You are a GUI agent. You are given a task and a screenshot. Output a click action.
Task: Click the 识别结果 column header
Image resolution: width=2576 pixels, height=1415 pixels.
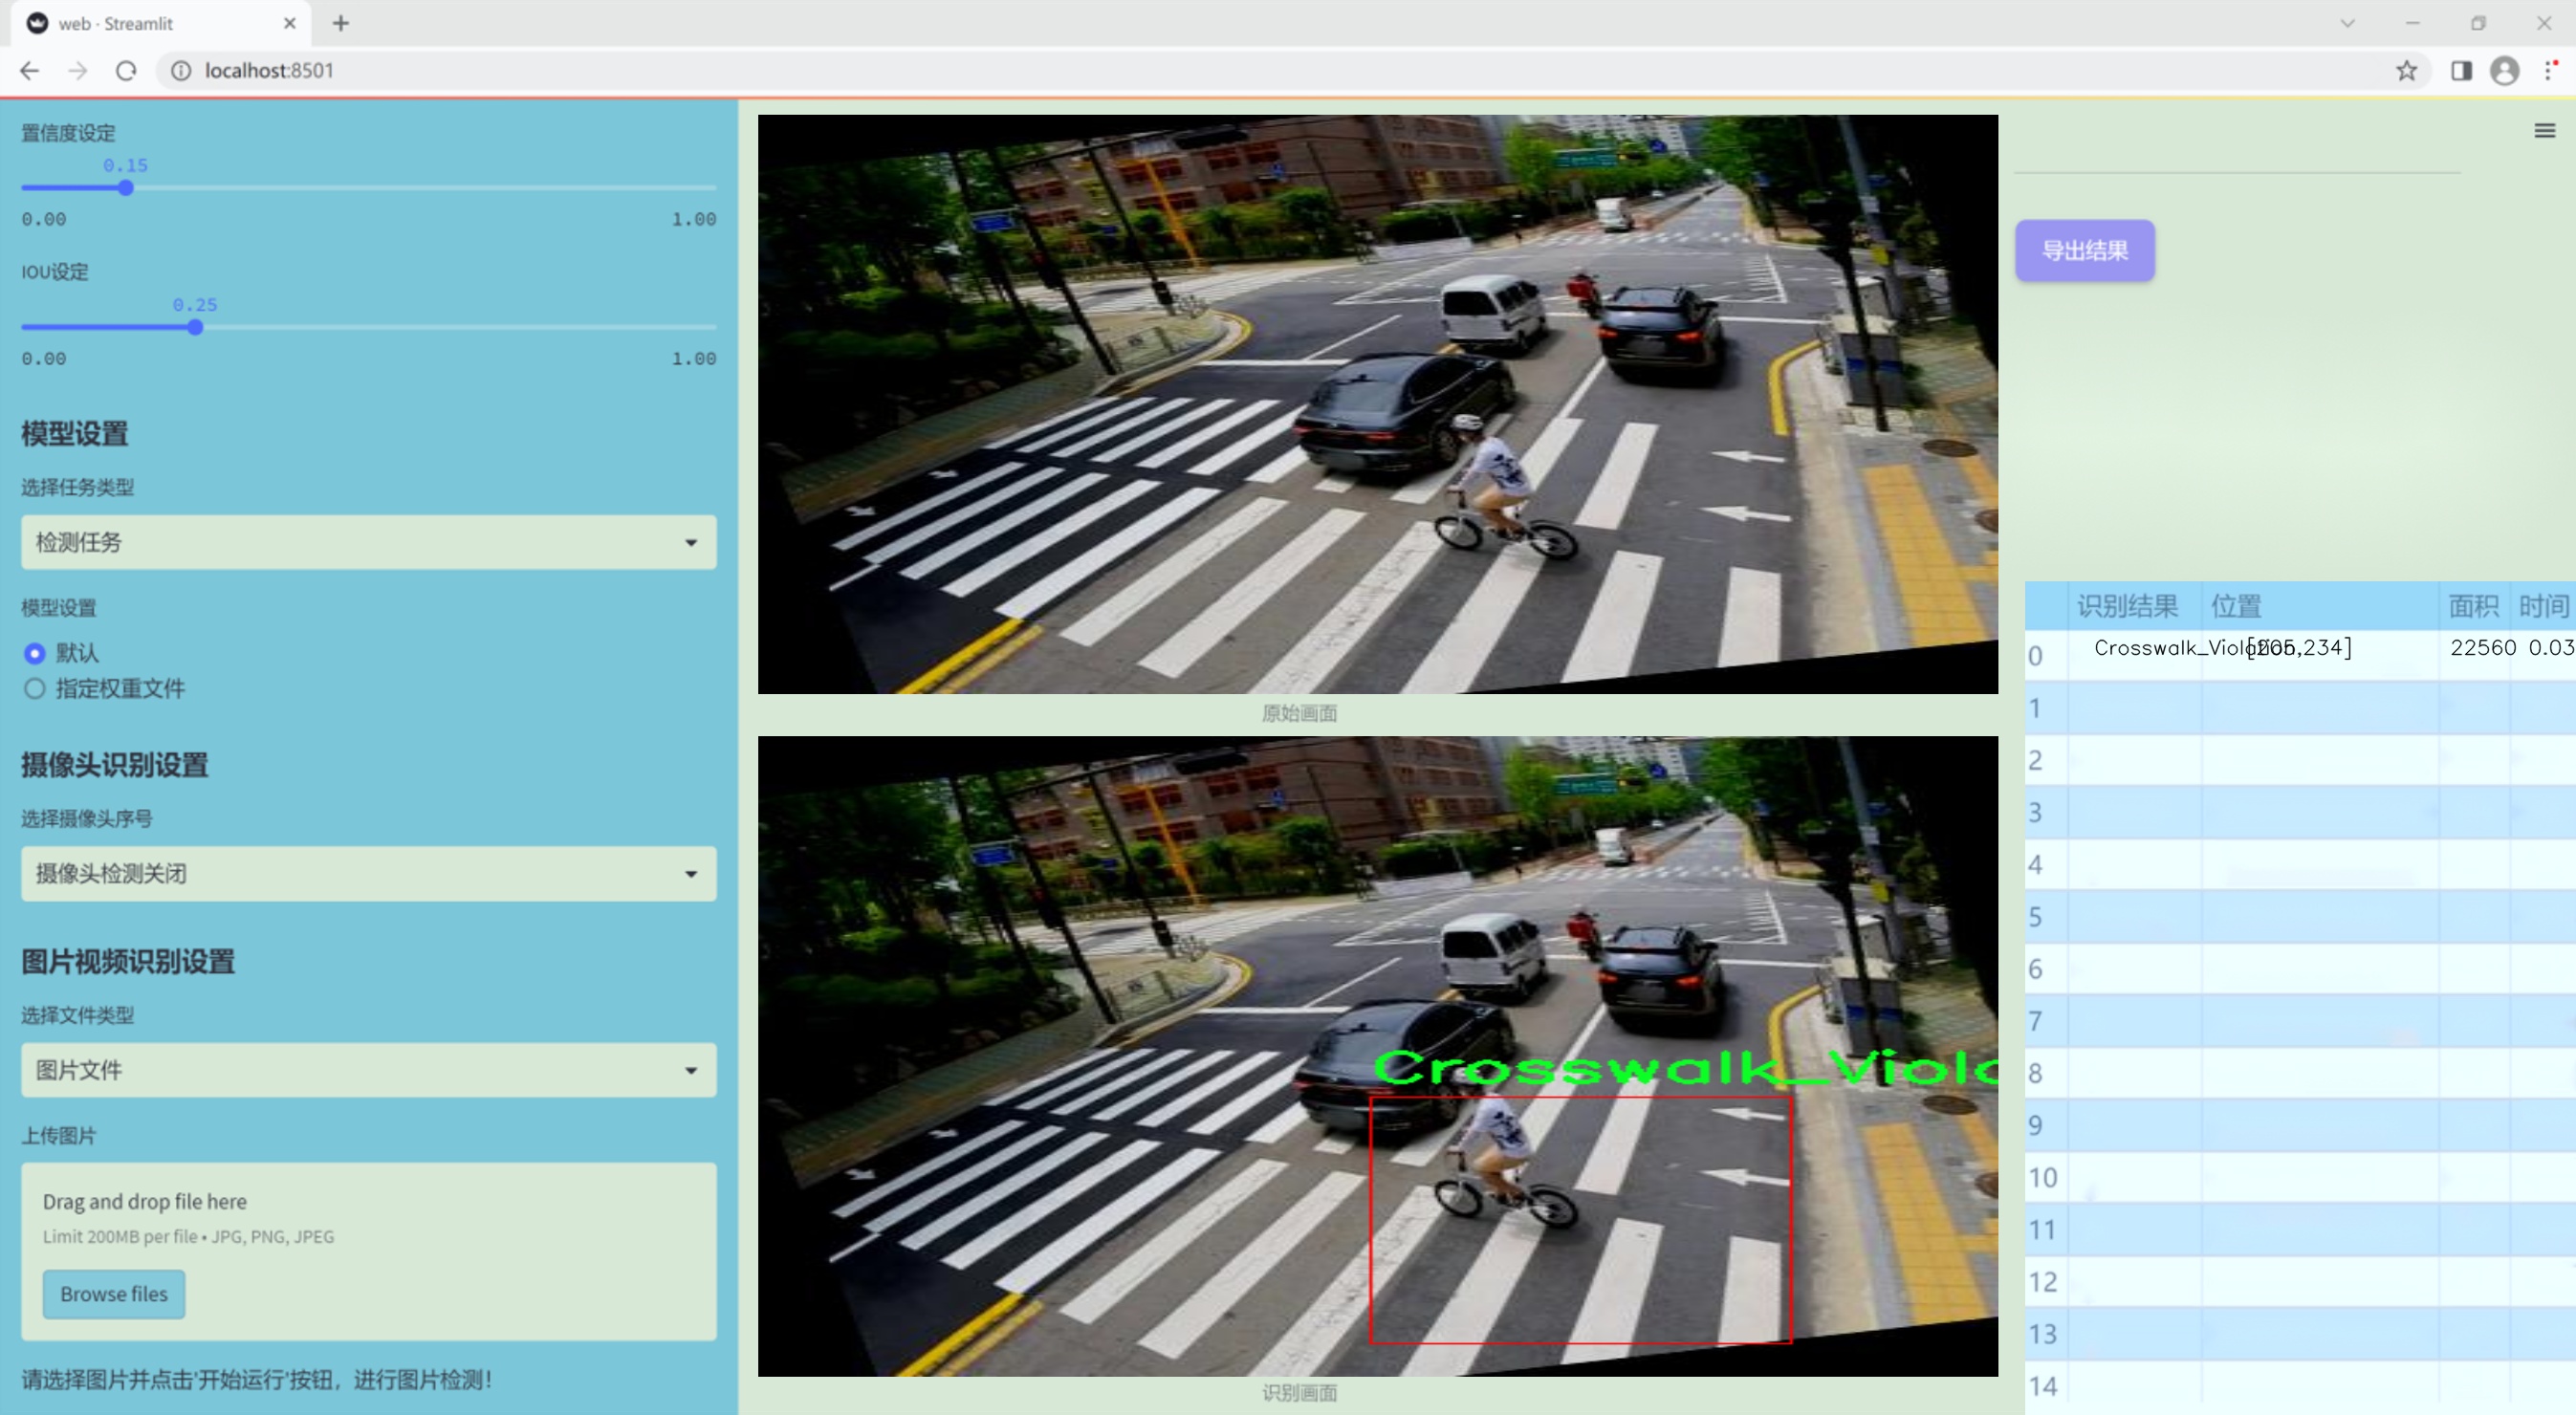(x=2126, y=606)
